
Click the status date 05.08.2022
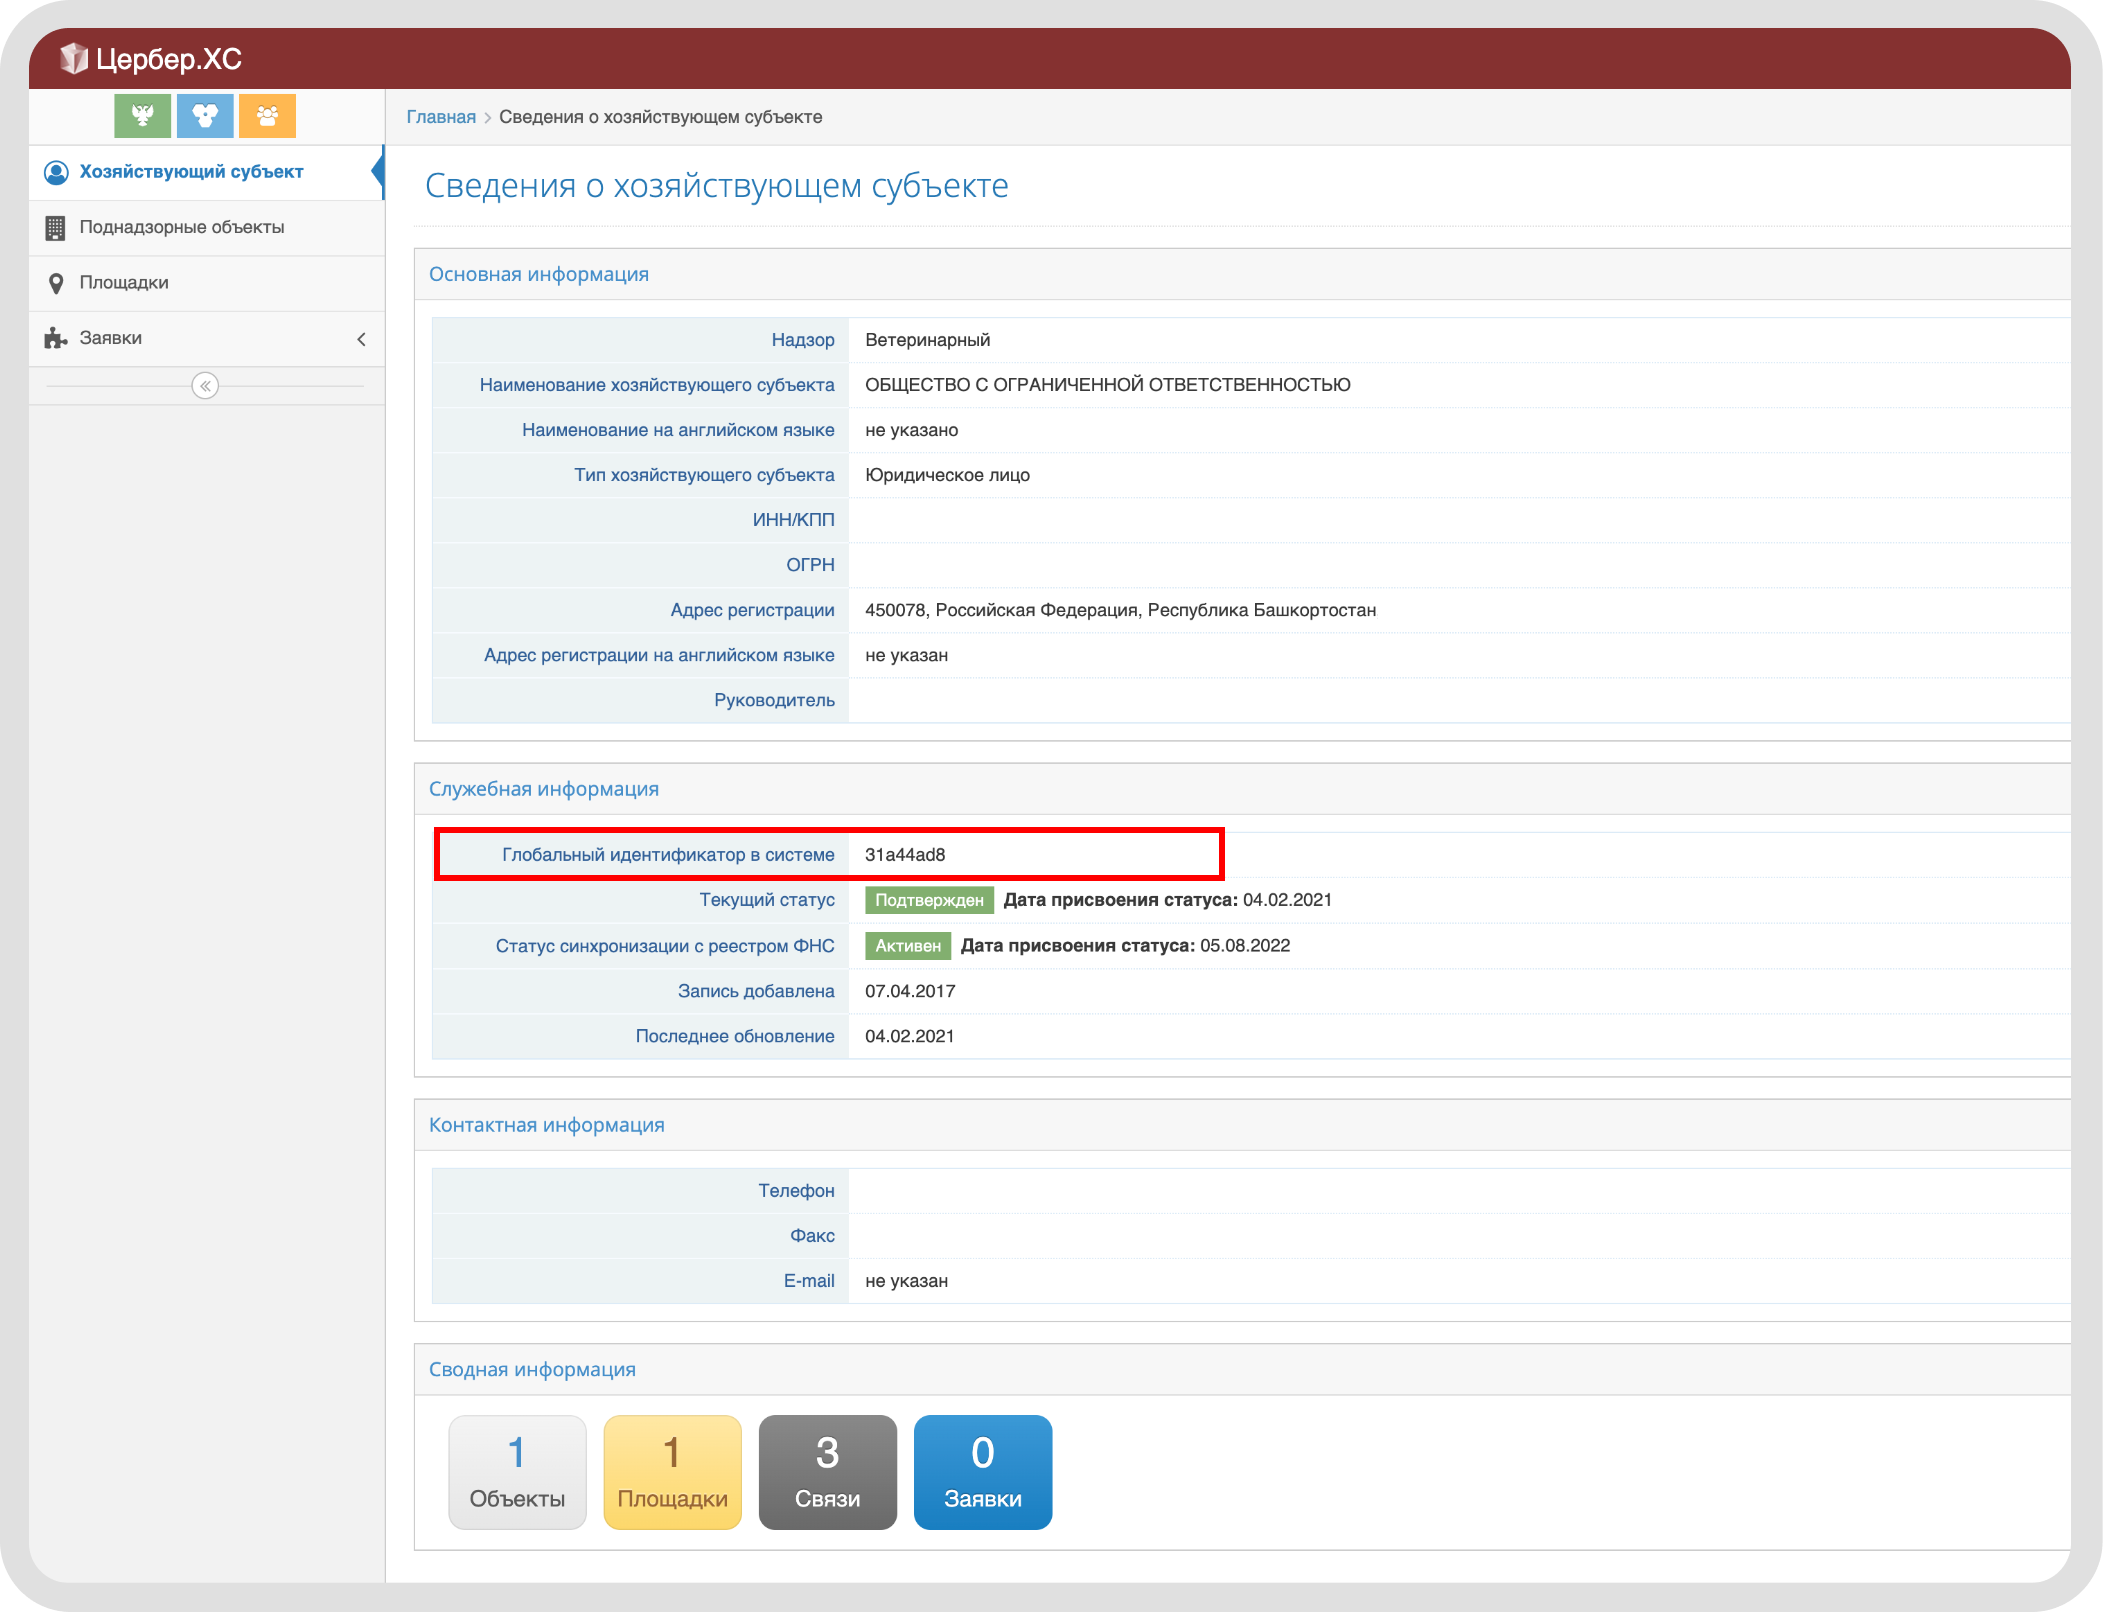(x=1245, y=946)
